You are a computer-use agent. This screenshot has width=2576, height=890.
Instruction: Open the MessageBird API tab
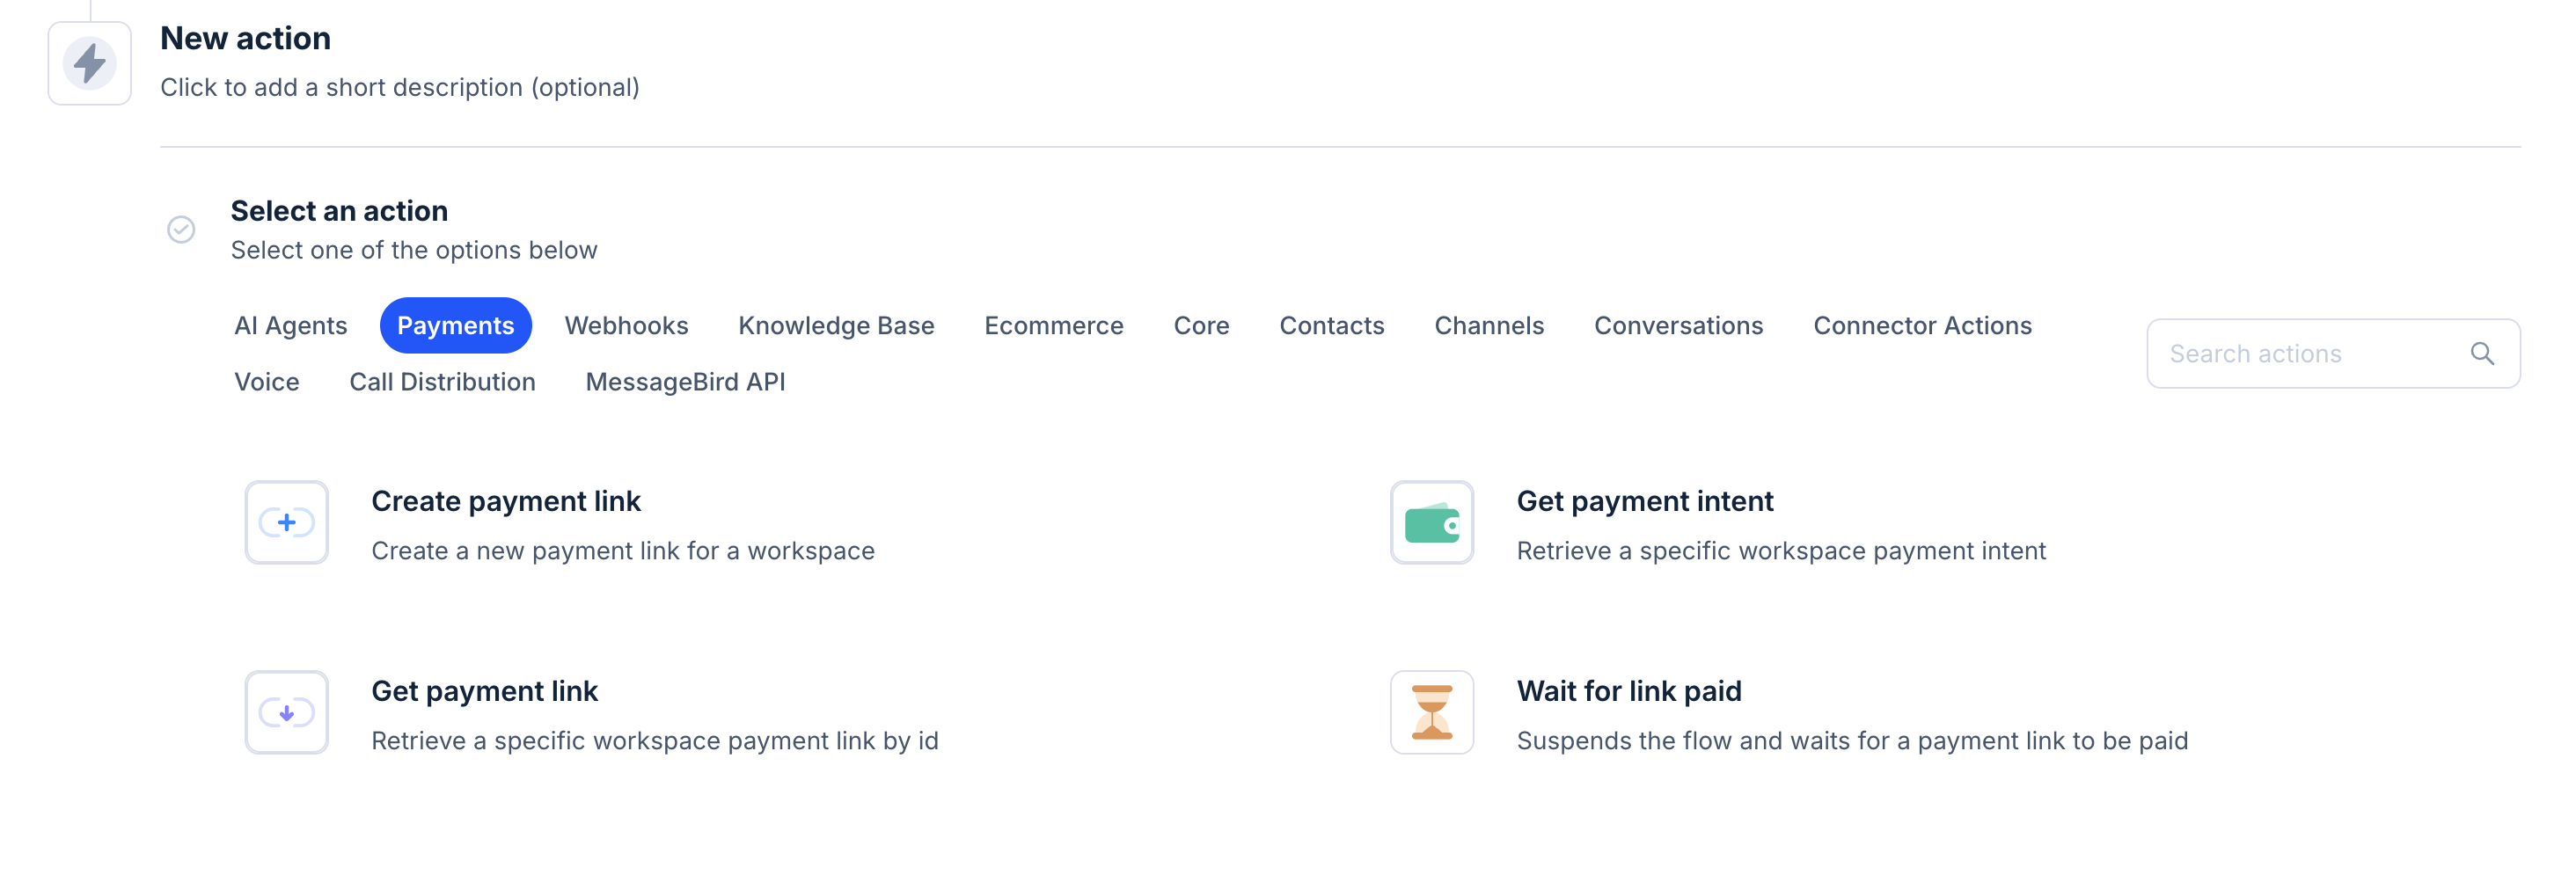pyautogui.click(x=685, y=382)
